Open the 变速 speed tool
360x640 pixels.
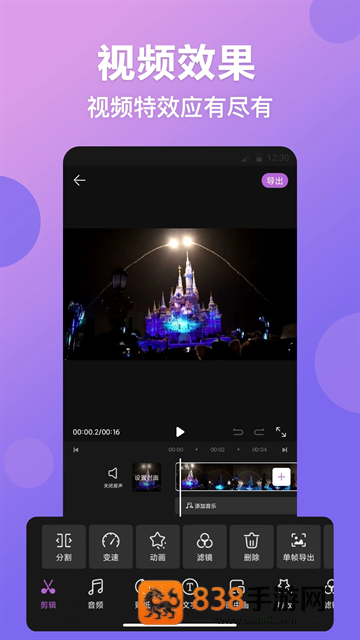coord(111,547)
